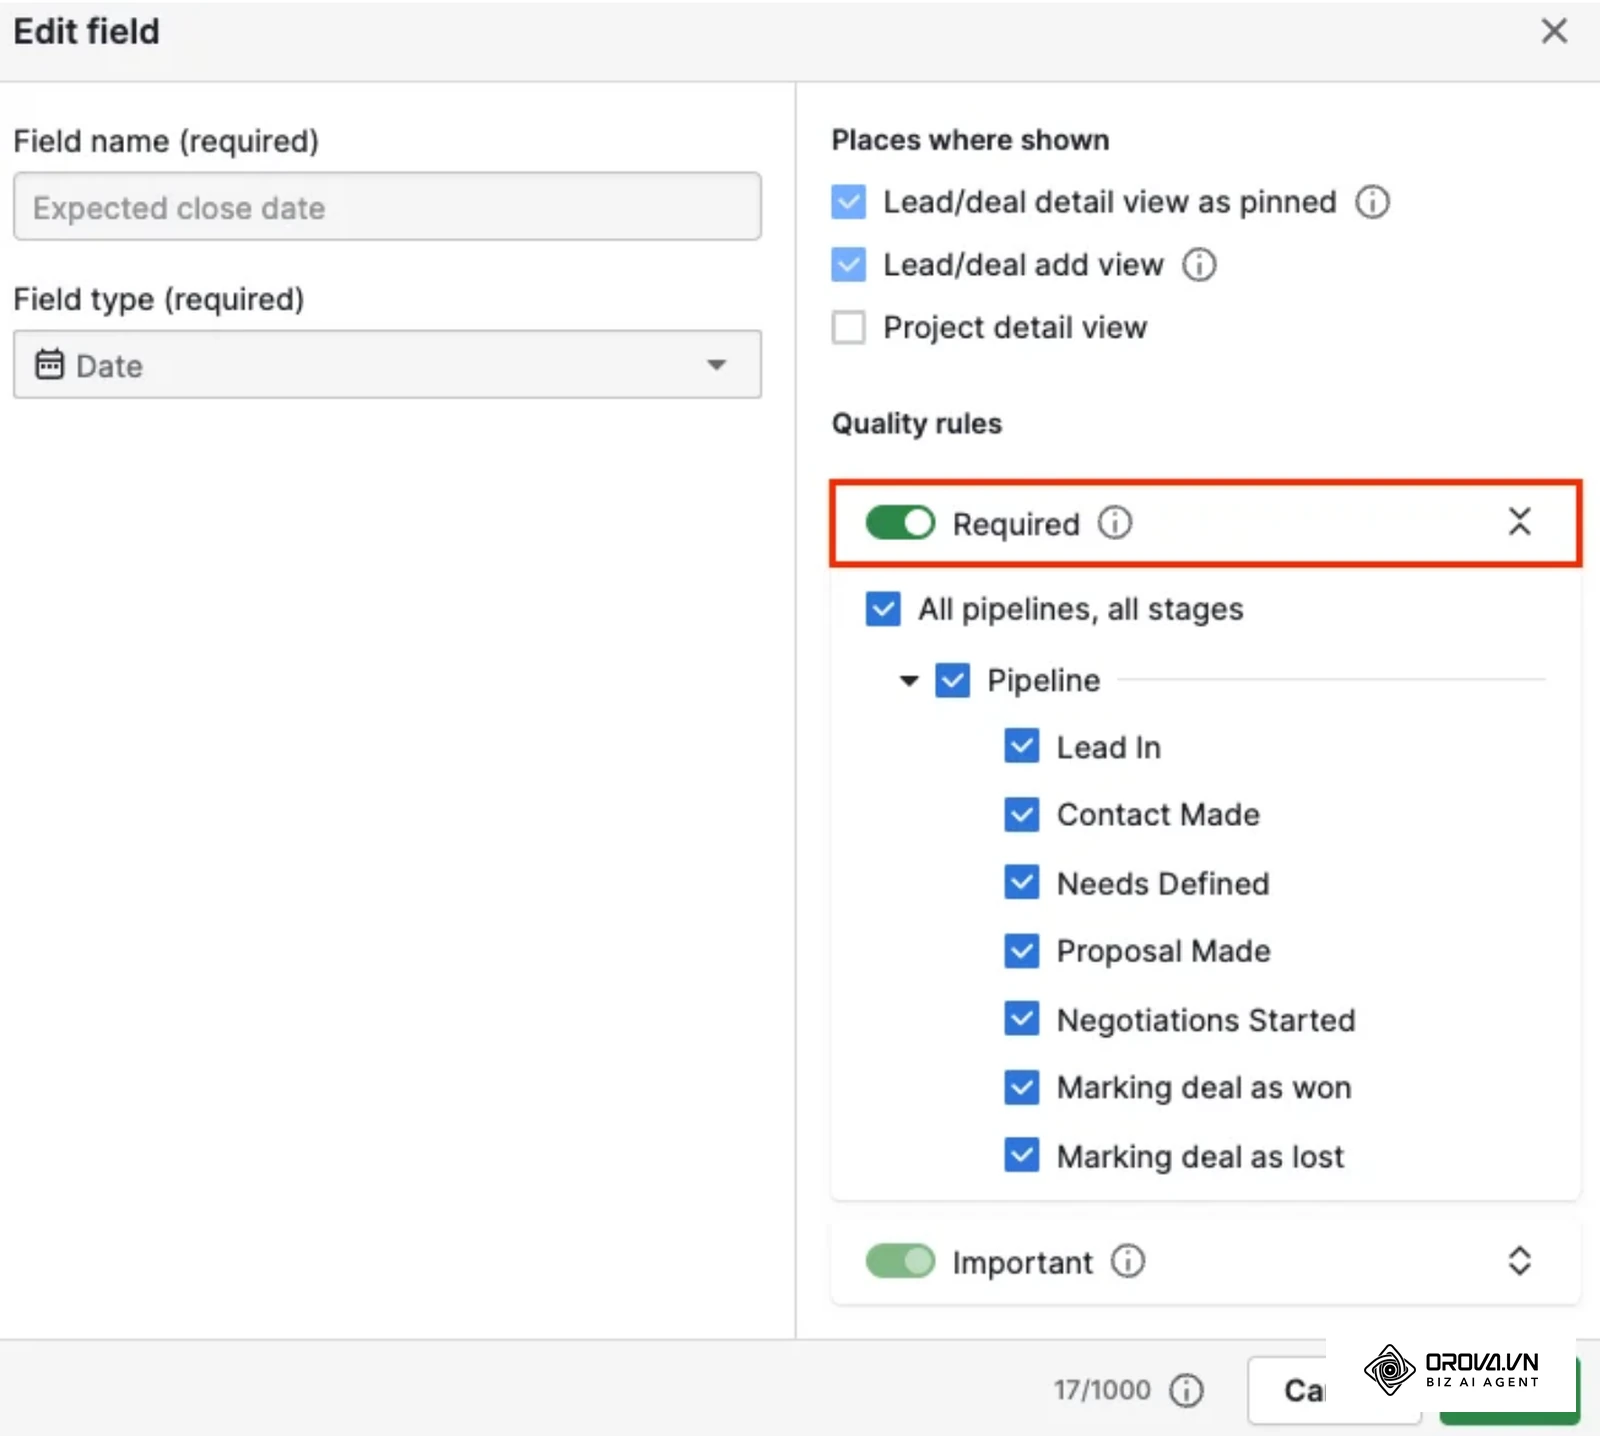The height and width of the screenshot is (1436, 1600).
Task: Uncheck Lead/deal detail view as pinned
Action: [x=849, y=201]
